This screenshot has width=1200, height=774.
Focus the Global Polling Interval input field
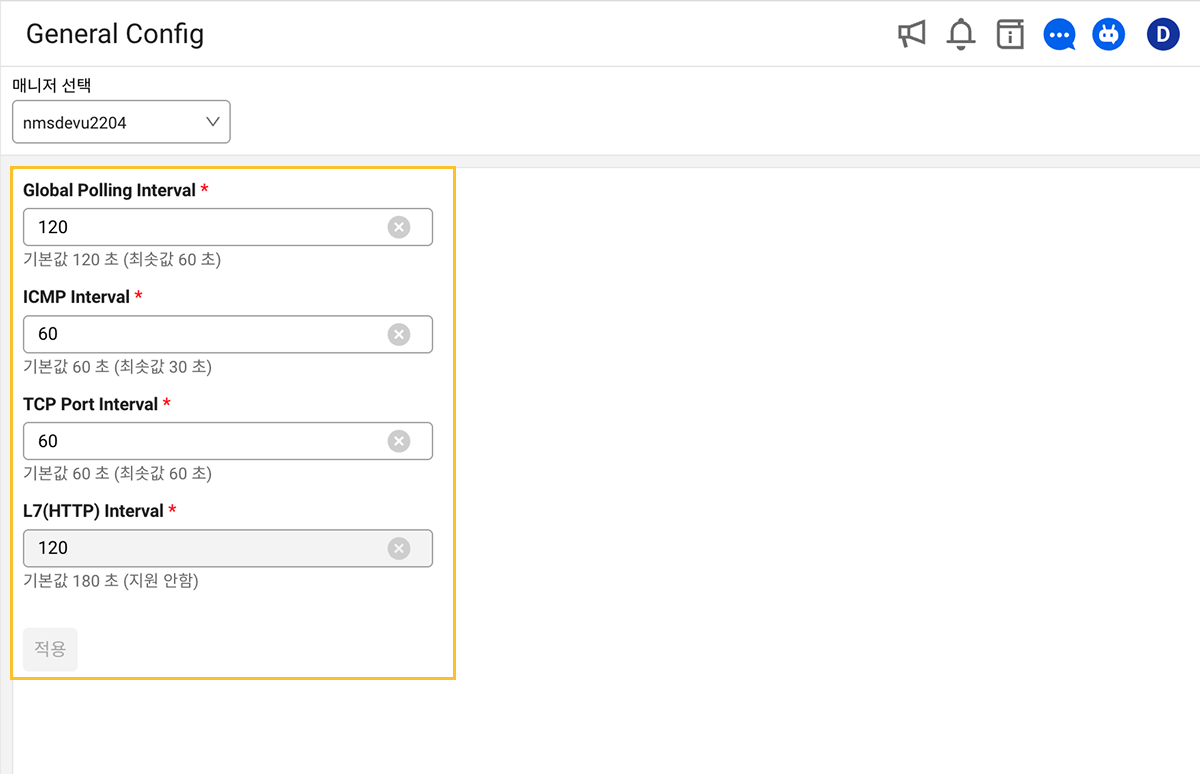tap(200, 227)
